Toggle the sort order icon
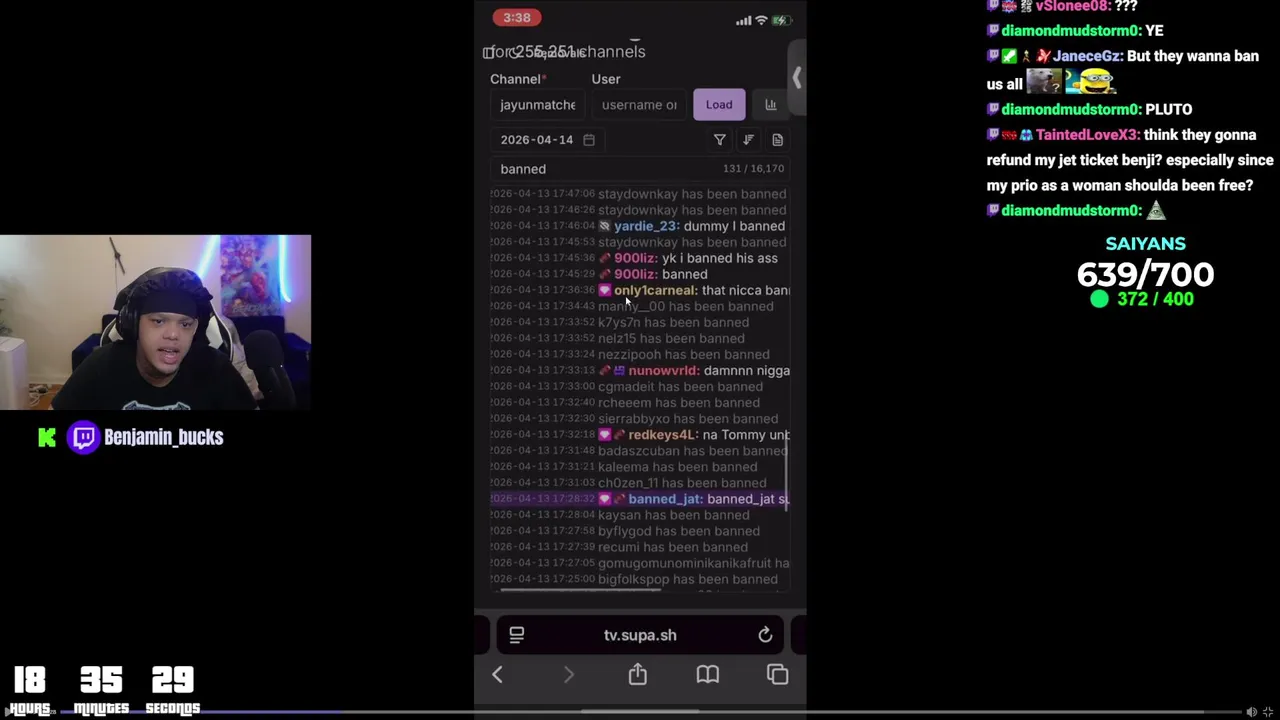The width and height of the screenshot is (1280, 720). 748,140
